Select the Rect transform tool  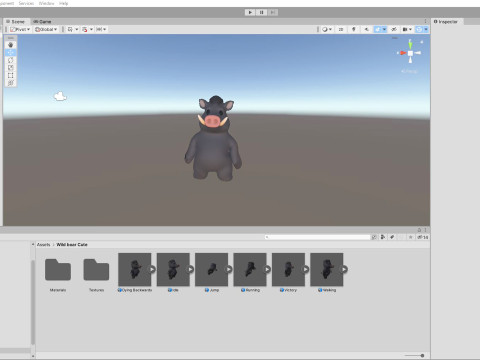pyautogui.click(x=11, y=75)
